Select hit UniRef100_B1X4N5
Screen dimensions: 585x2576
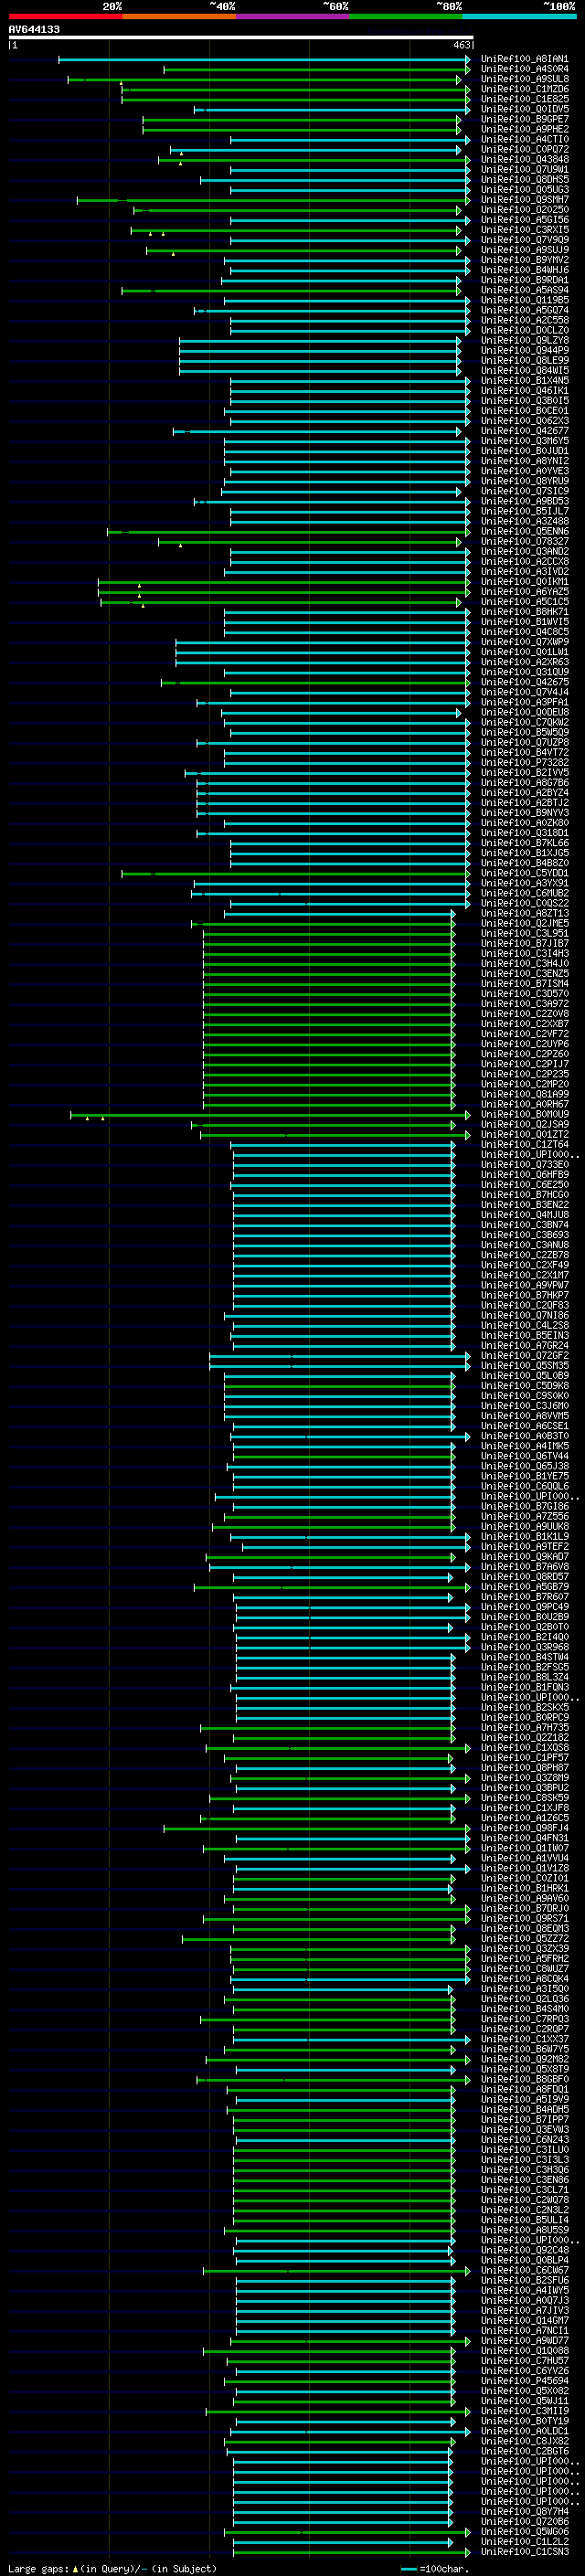tap(525, 380)
